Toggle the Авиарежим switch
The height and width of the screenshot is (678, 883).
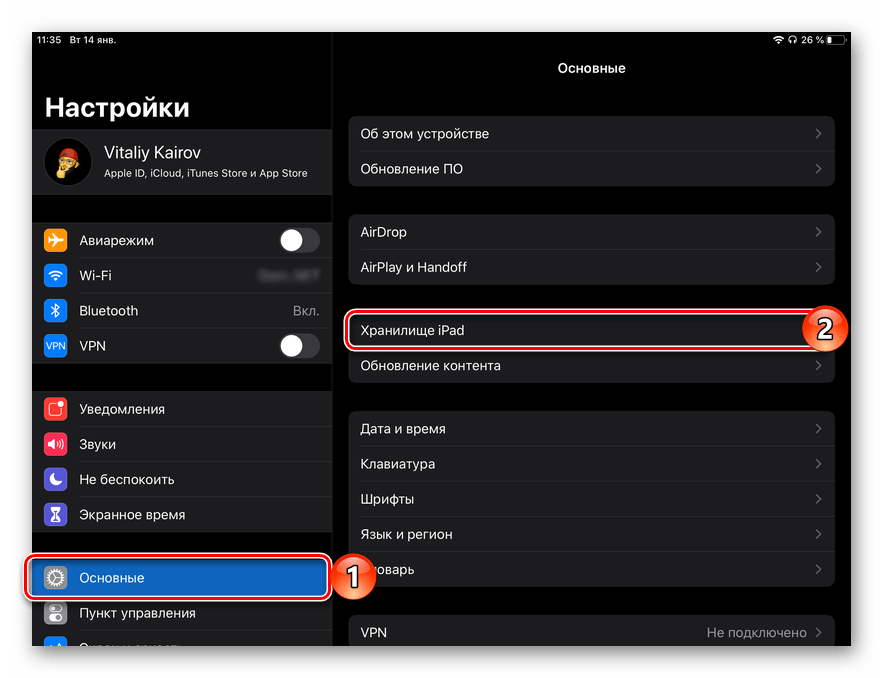299,241
